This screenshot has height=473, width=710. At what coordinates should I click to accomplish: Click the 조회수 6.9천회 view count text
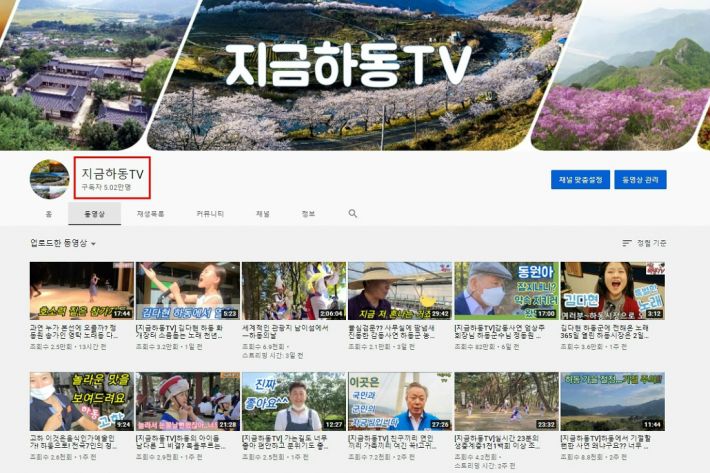point(263,347)
